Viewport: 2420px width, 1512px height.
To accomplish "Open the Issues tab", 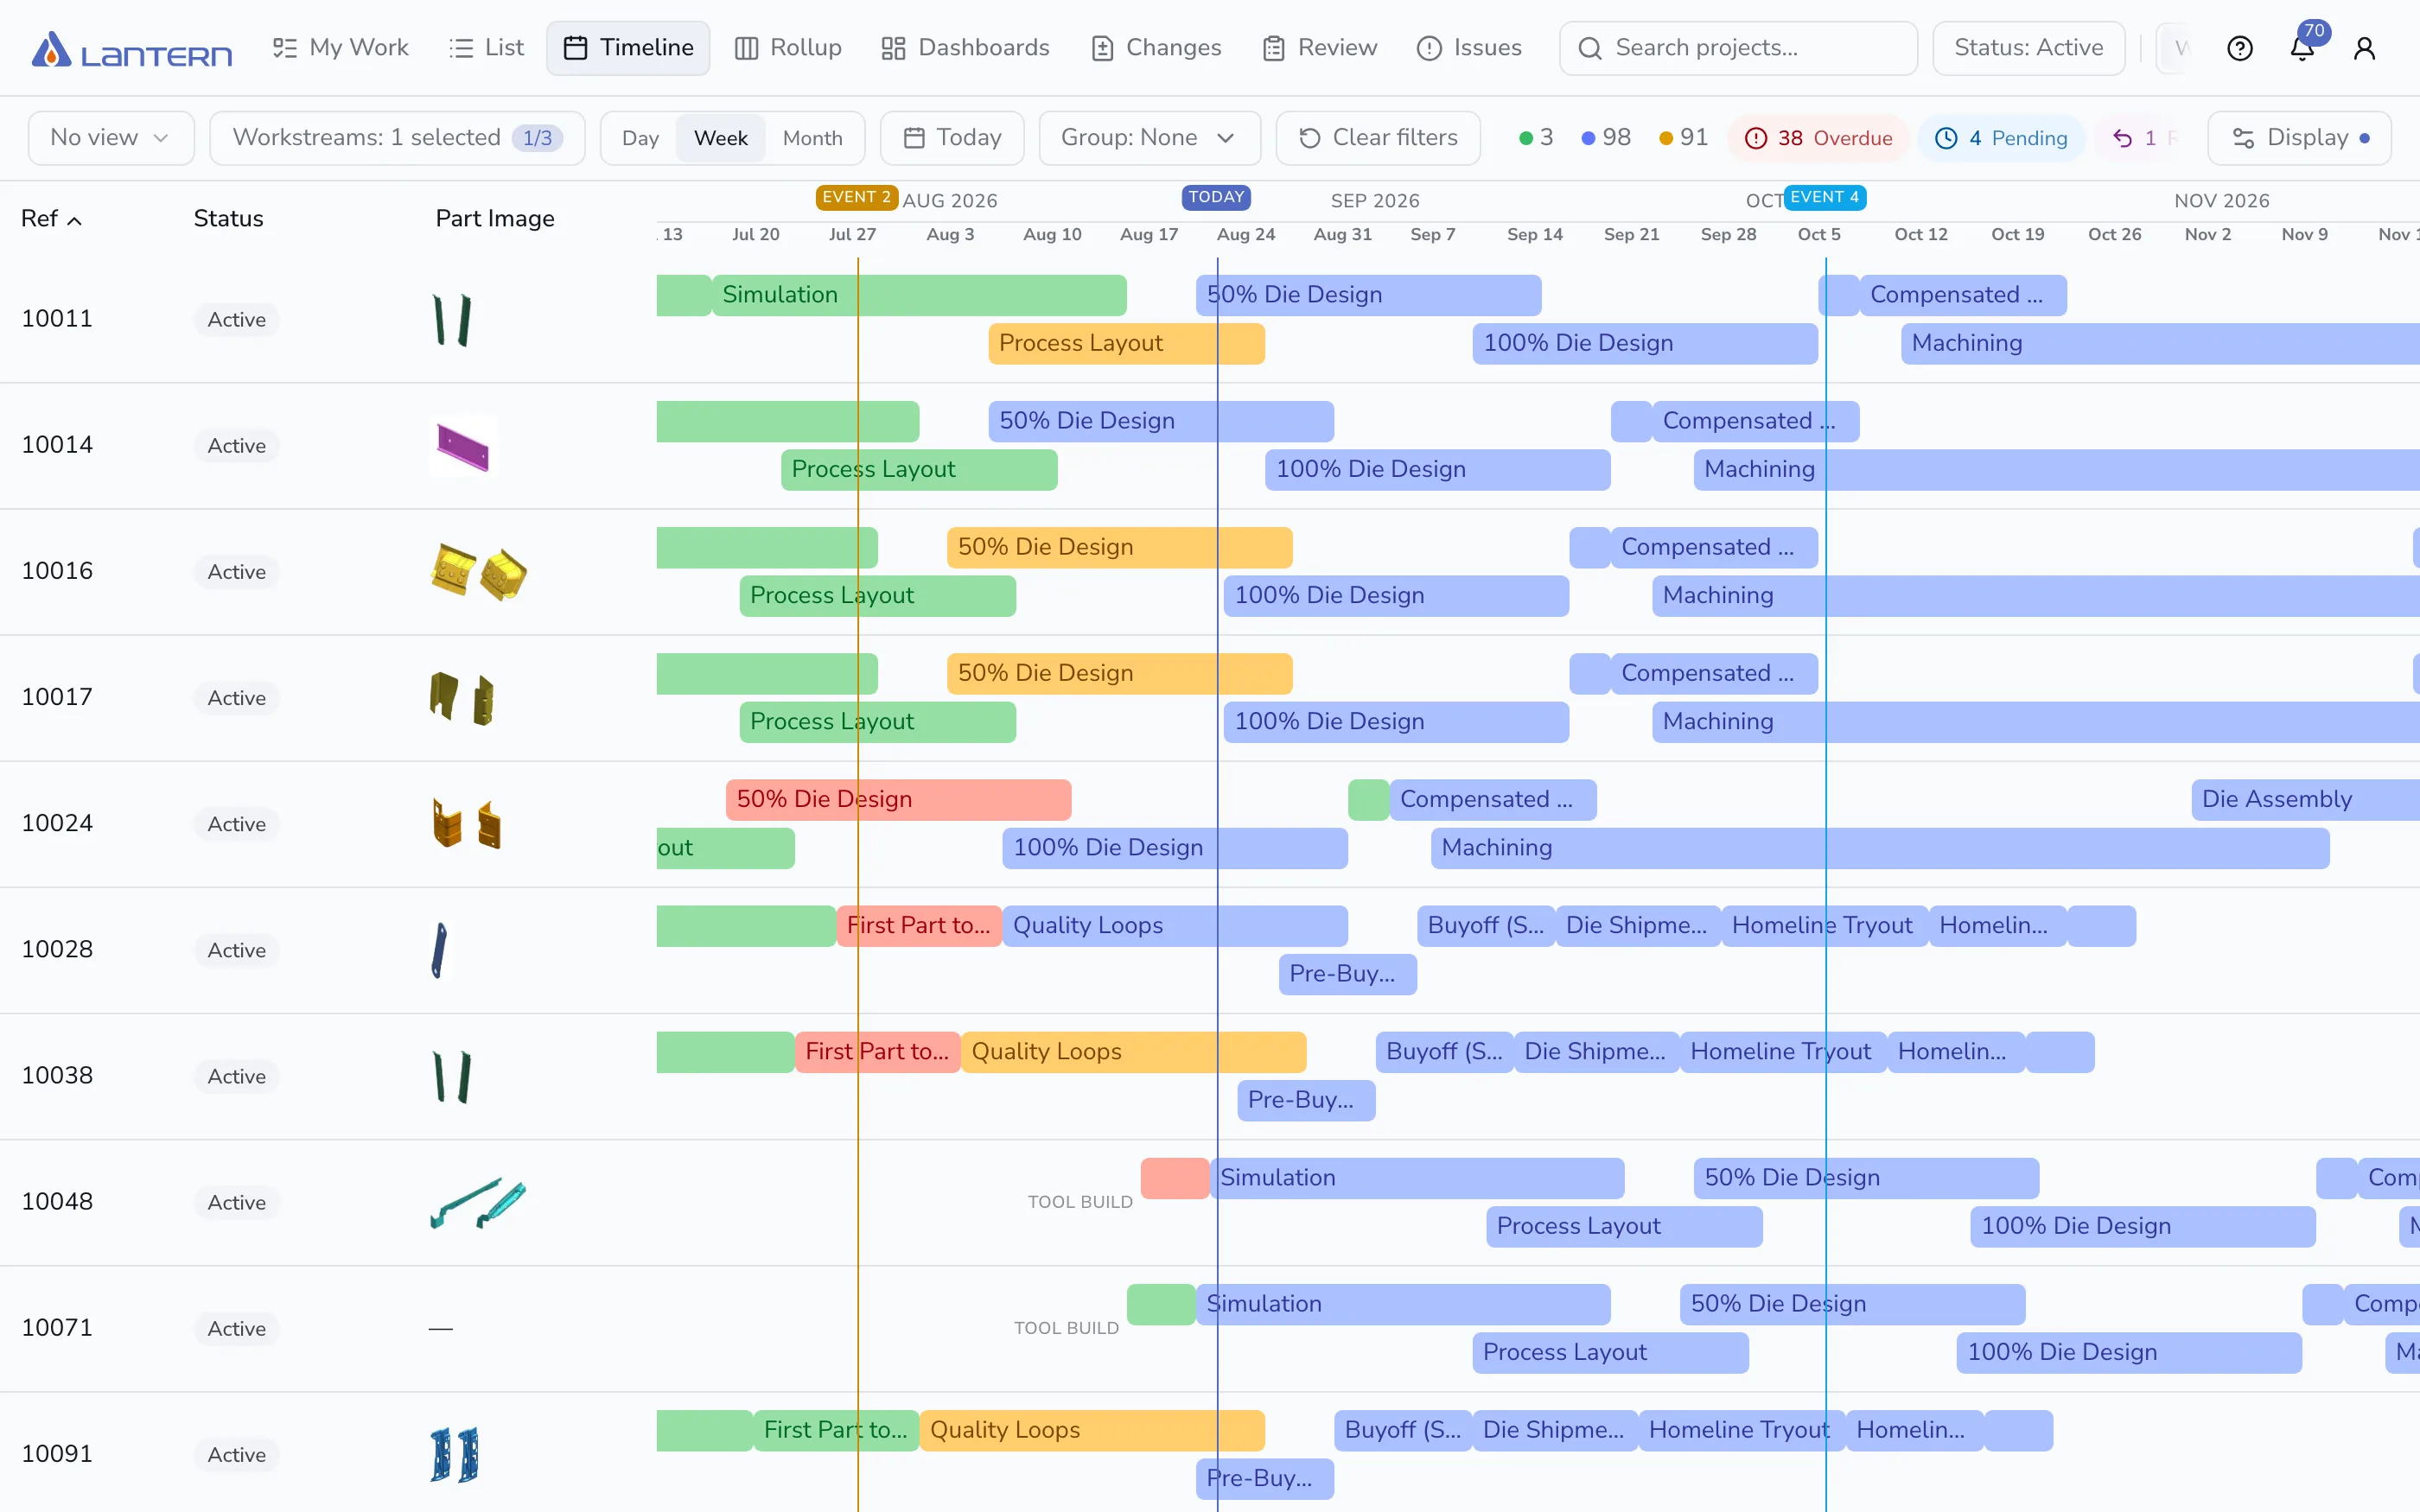I will (1469, 48).
